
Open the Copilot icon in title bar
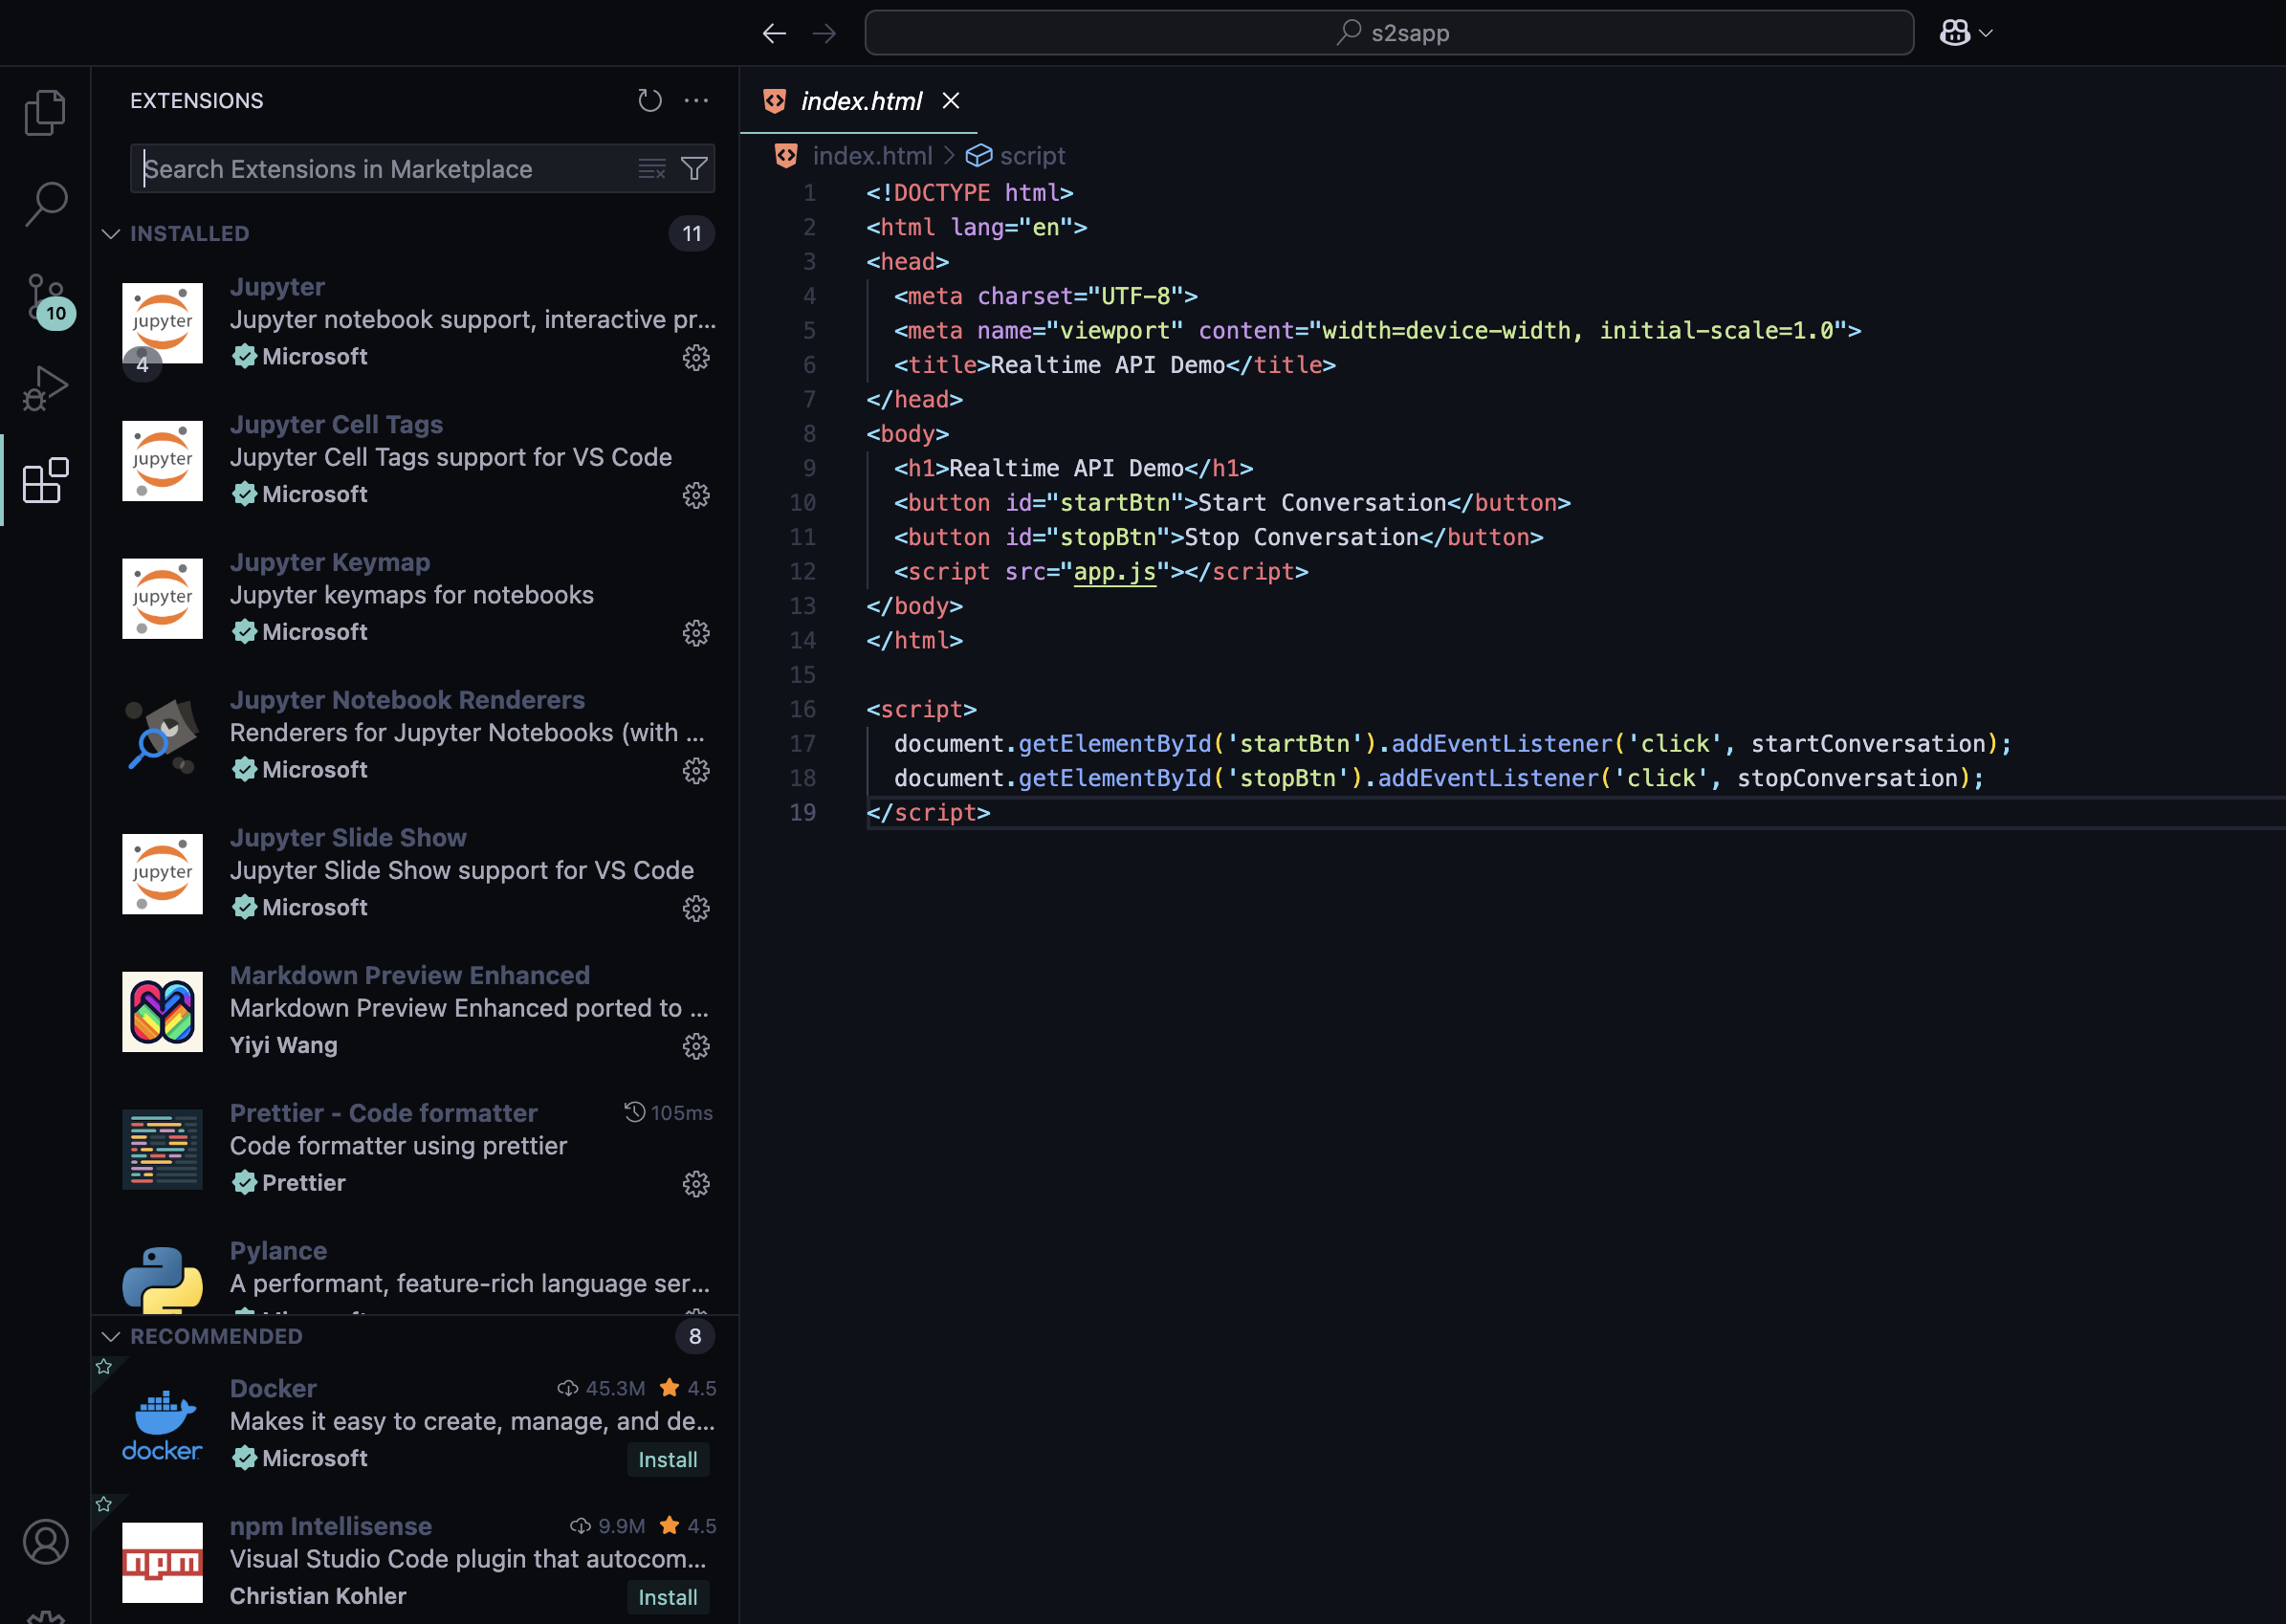pyautogui.click(x=1954, y=33)
